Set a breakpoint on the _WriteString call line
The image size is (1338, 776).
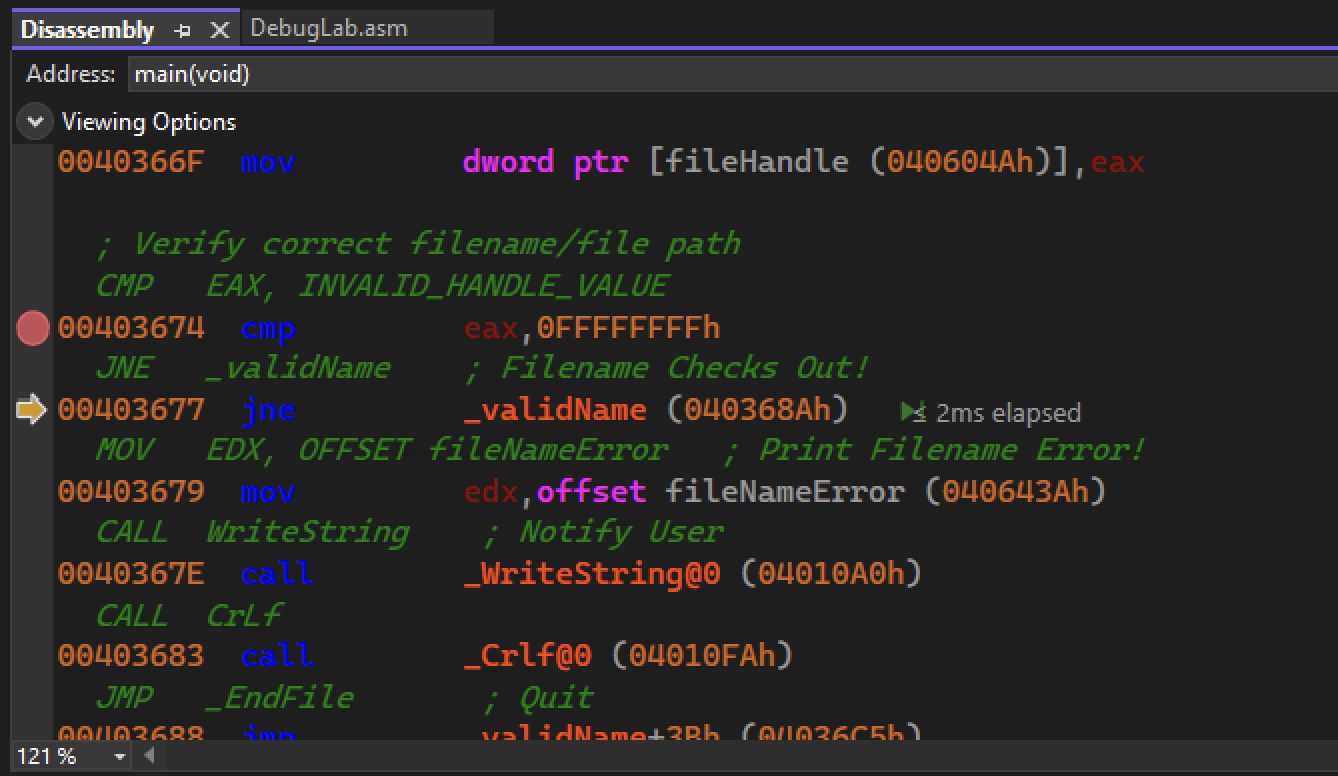pos(31,573)
